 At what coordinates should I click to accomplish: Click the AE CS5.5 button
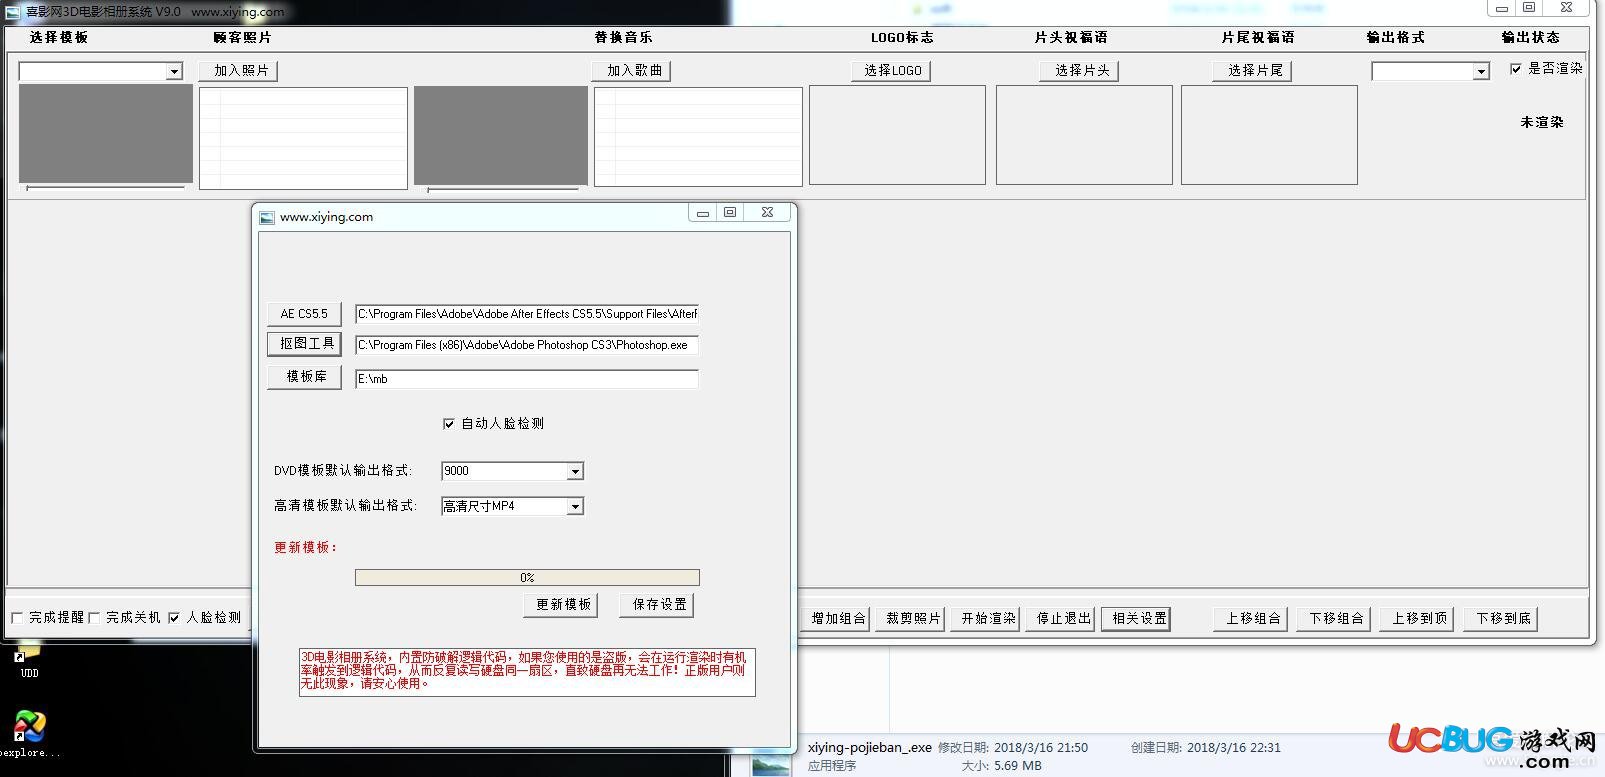click(304, 314)
